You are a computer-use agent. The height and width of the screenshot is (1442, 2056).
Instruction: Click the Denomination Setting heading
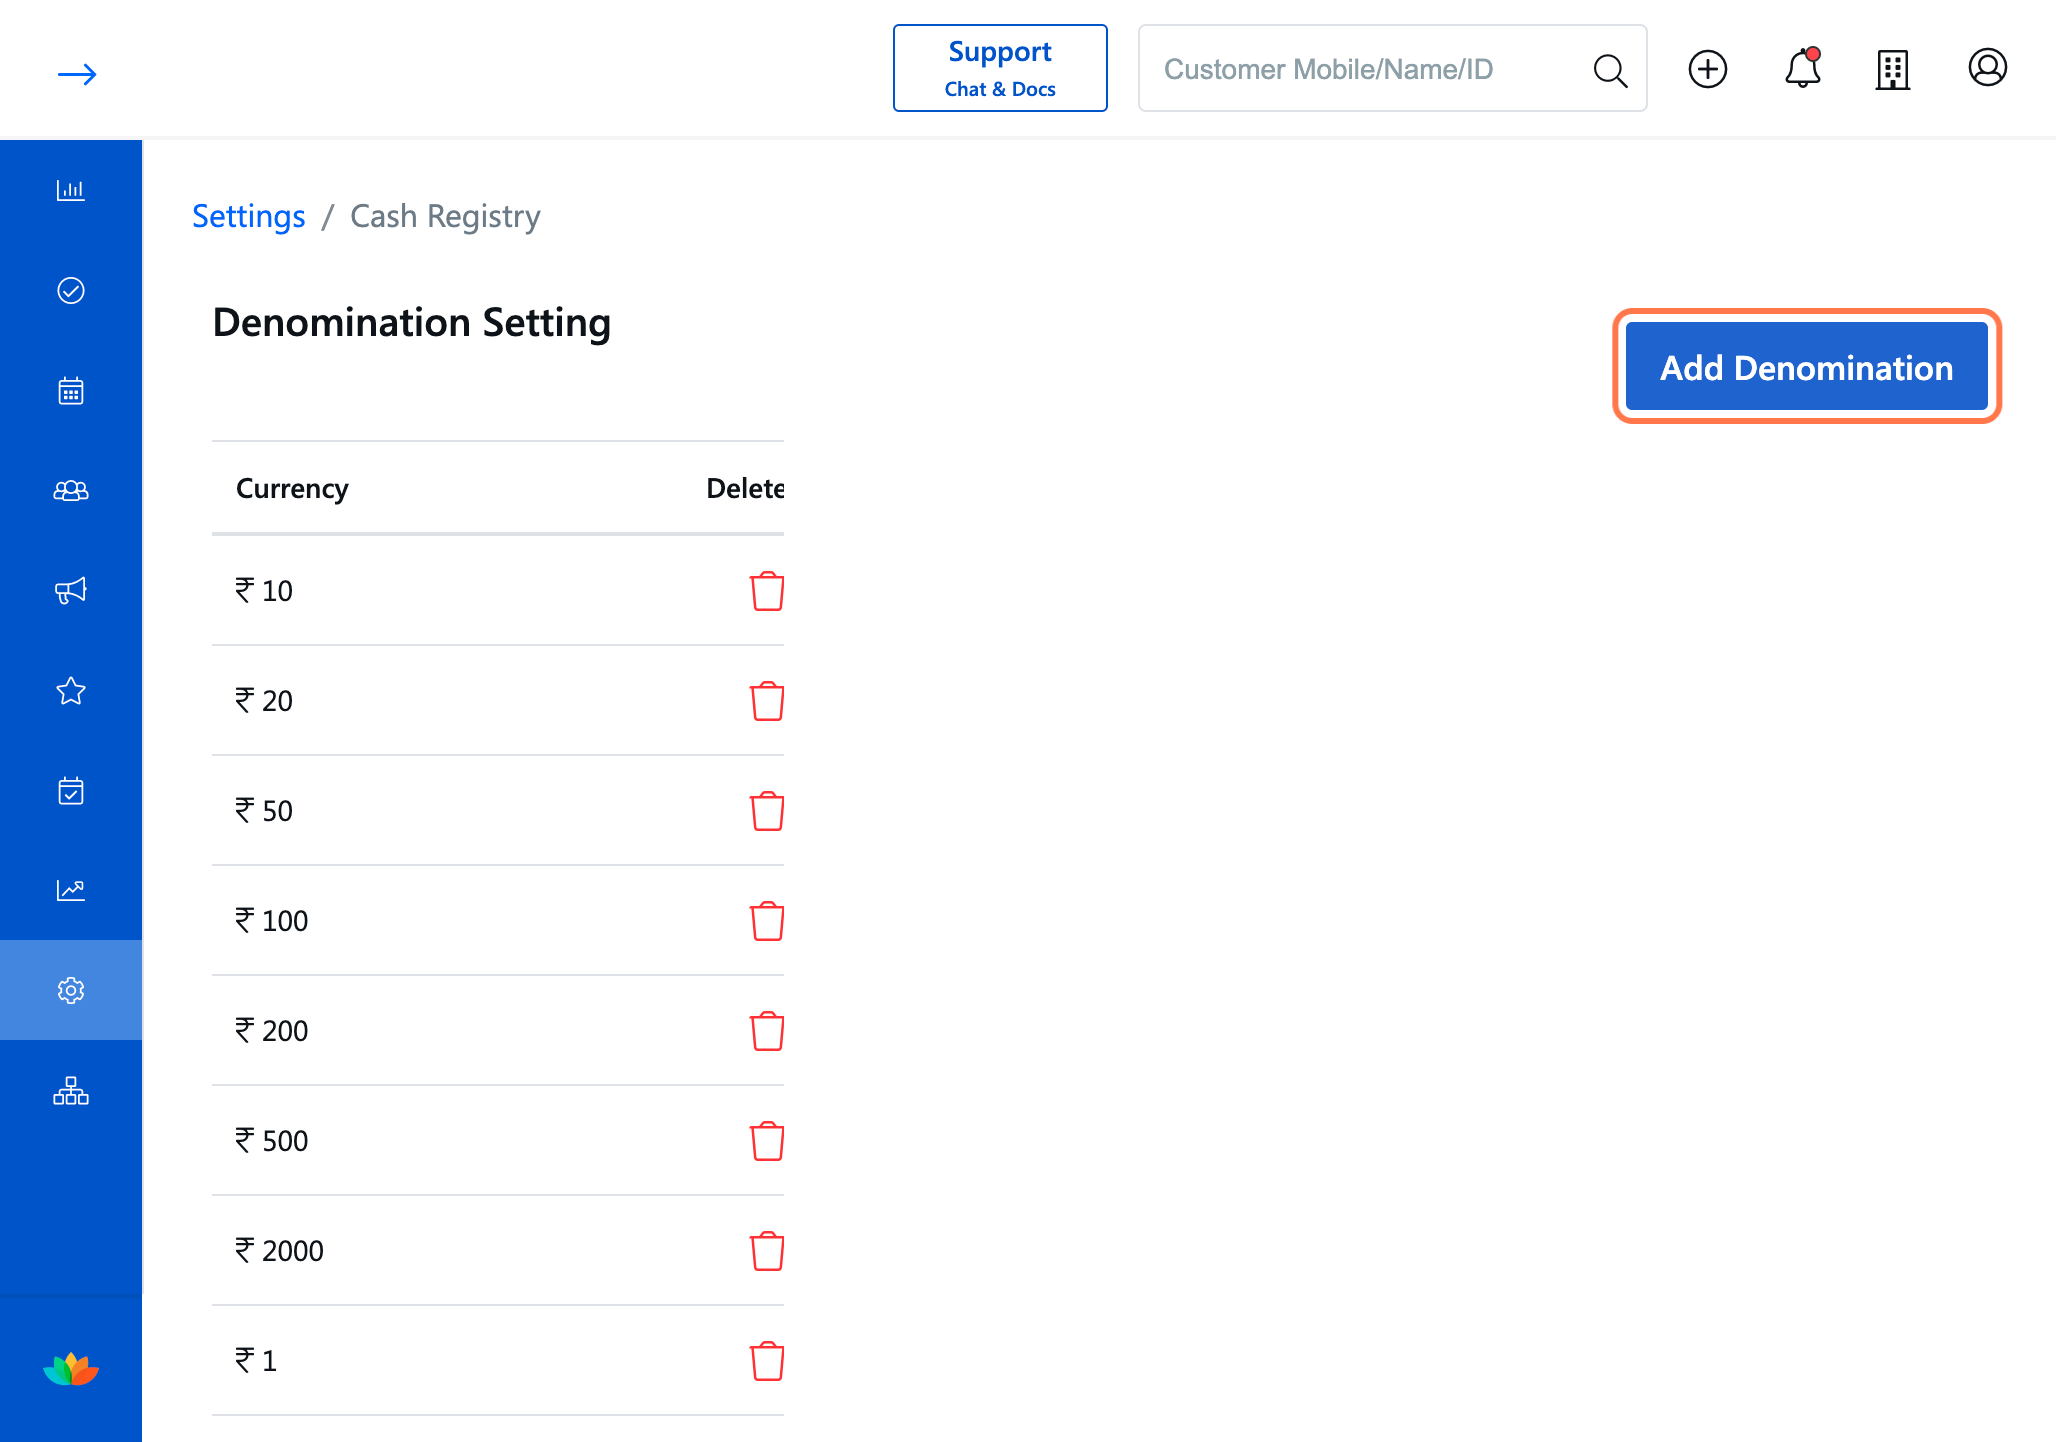pos(412,324)
